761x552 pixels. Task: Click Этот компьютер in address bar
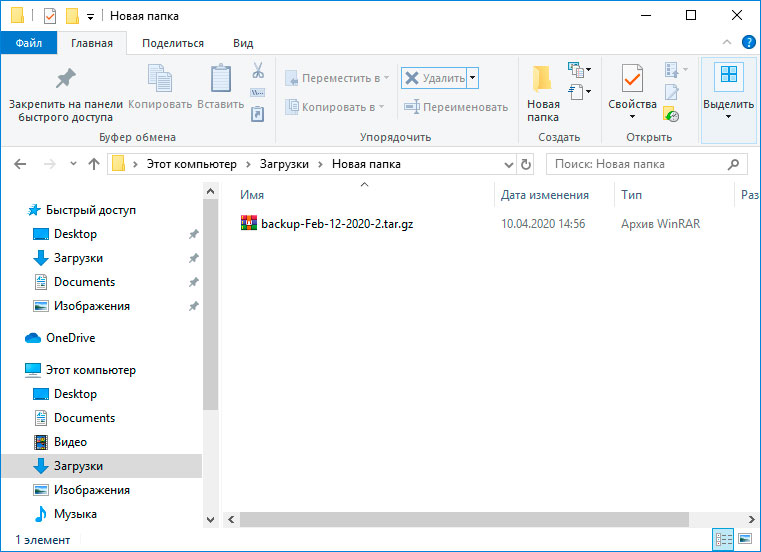pos(192,164)
